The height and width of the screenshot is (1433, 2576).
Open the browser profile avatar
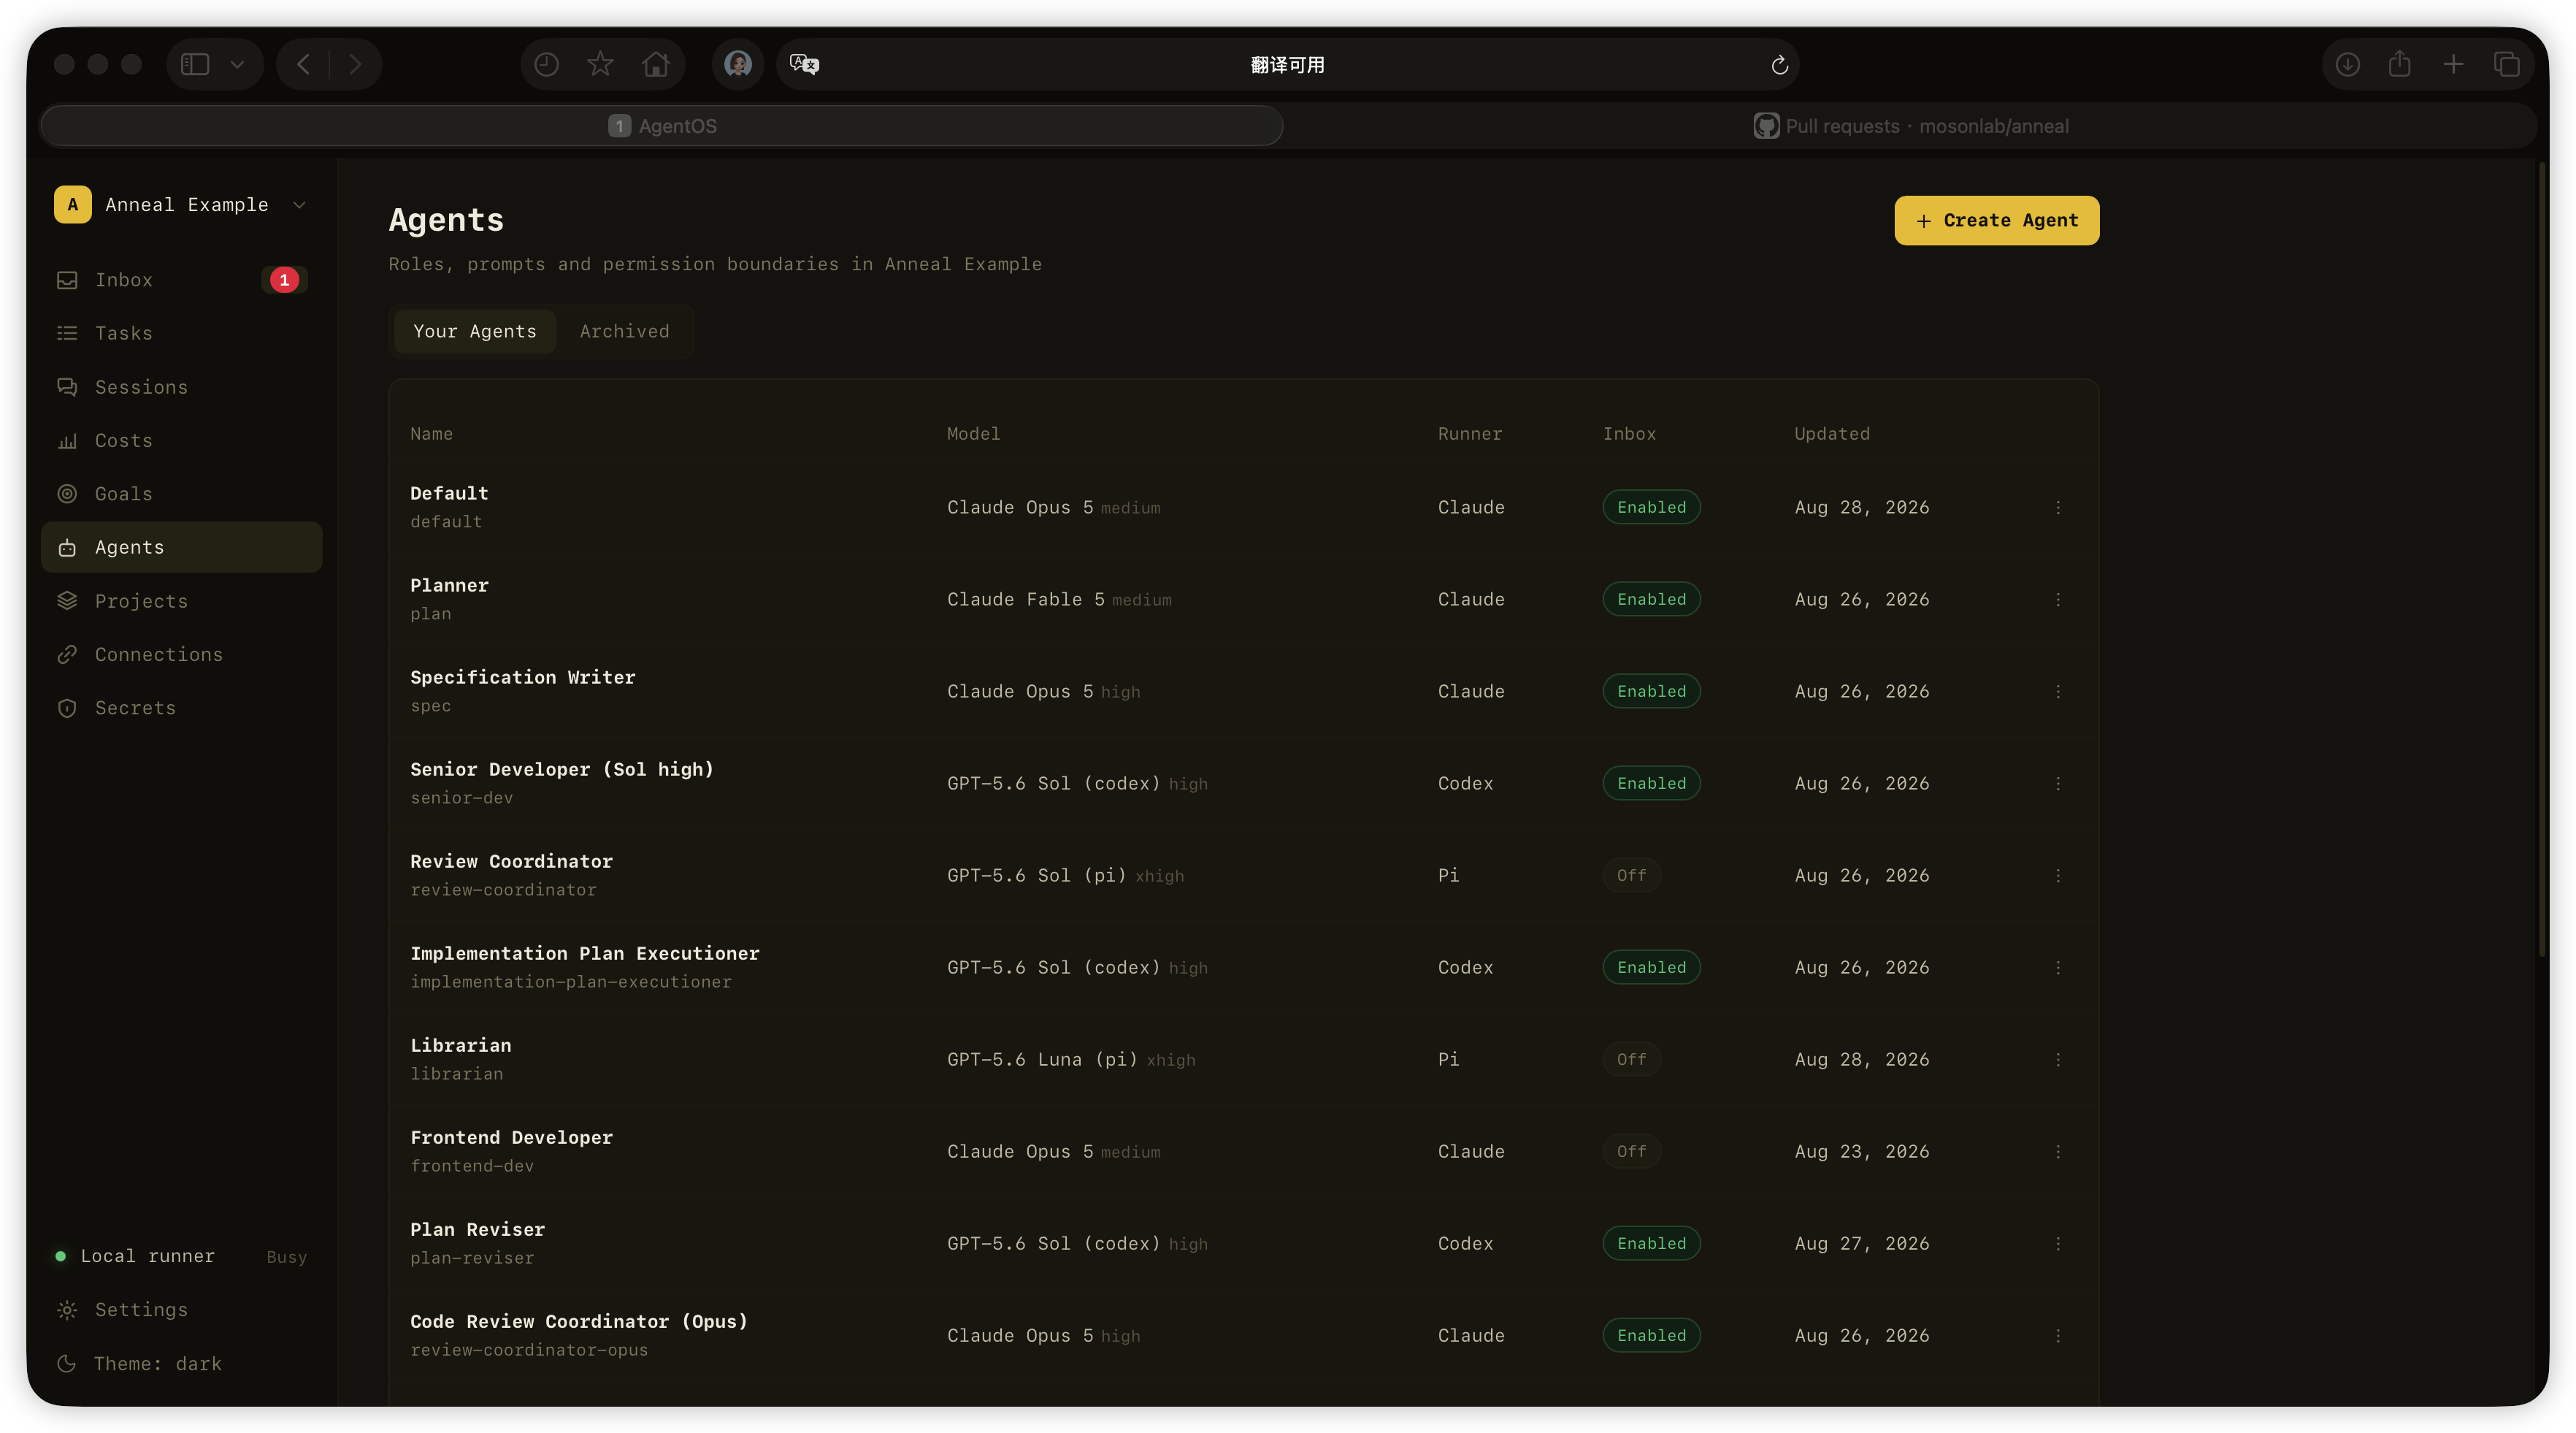pyautogui.click(x=738, y=65)
